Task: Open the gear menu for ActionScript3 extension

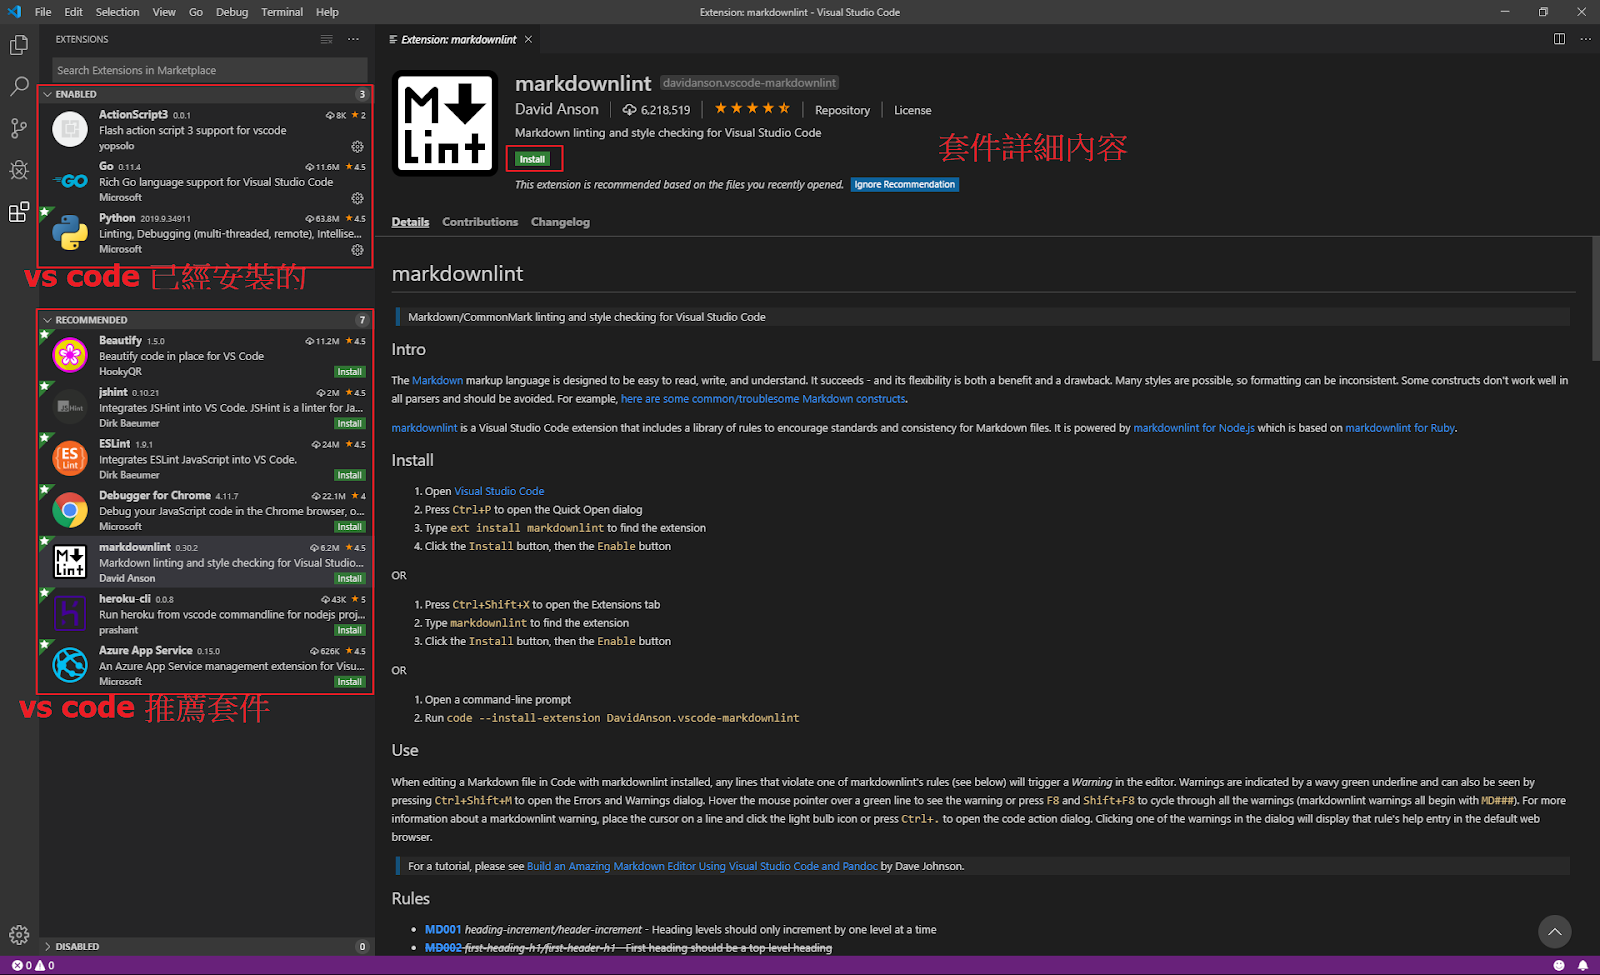Action: point(357,146)
